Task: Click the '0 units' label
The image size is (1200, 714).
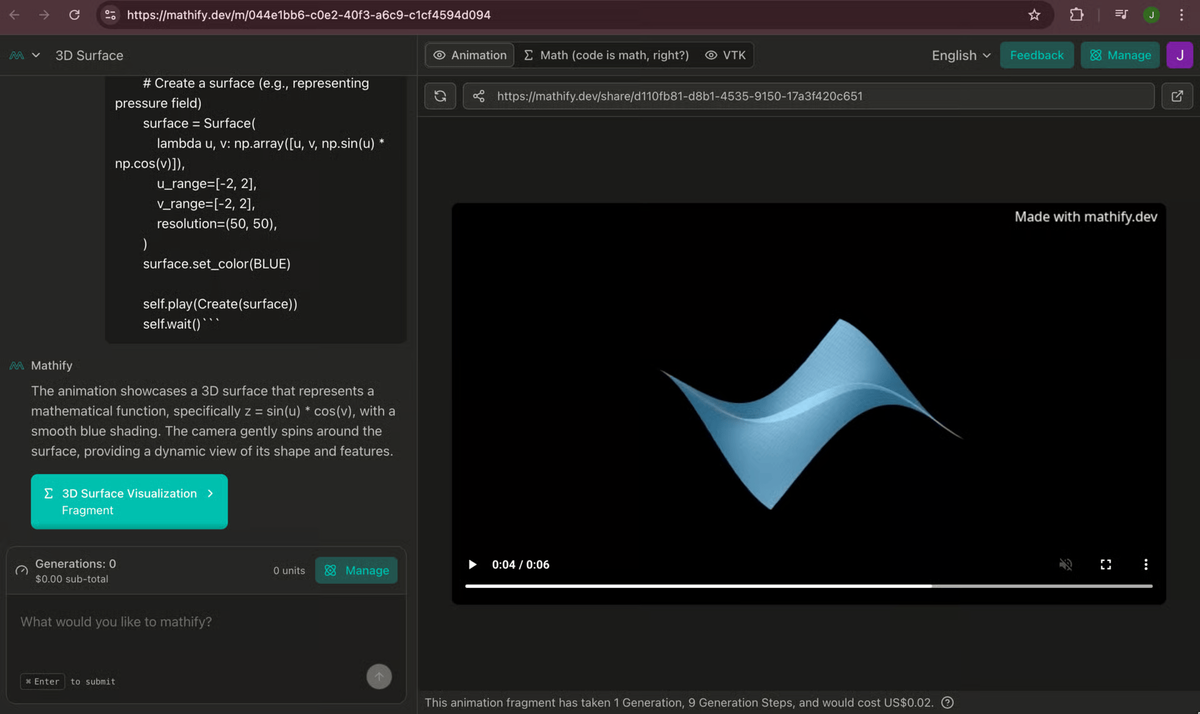Action: pos(289,570)
